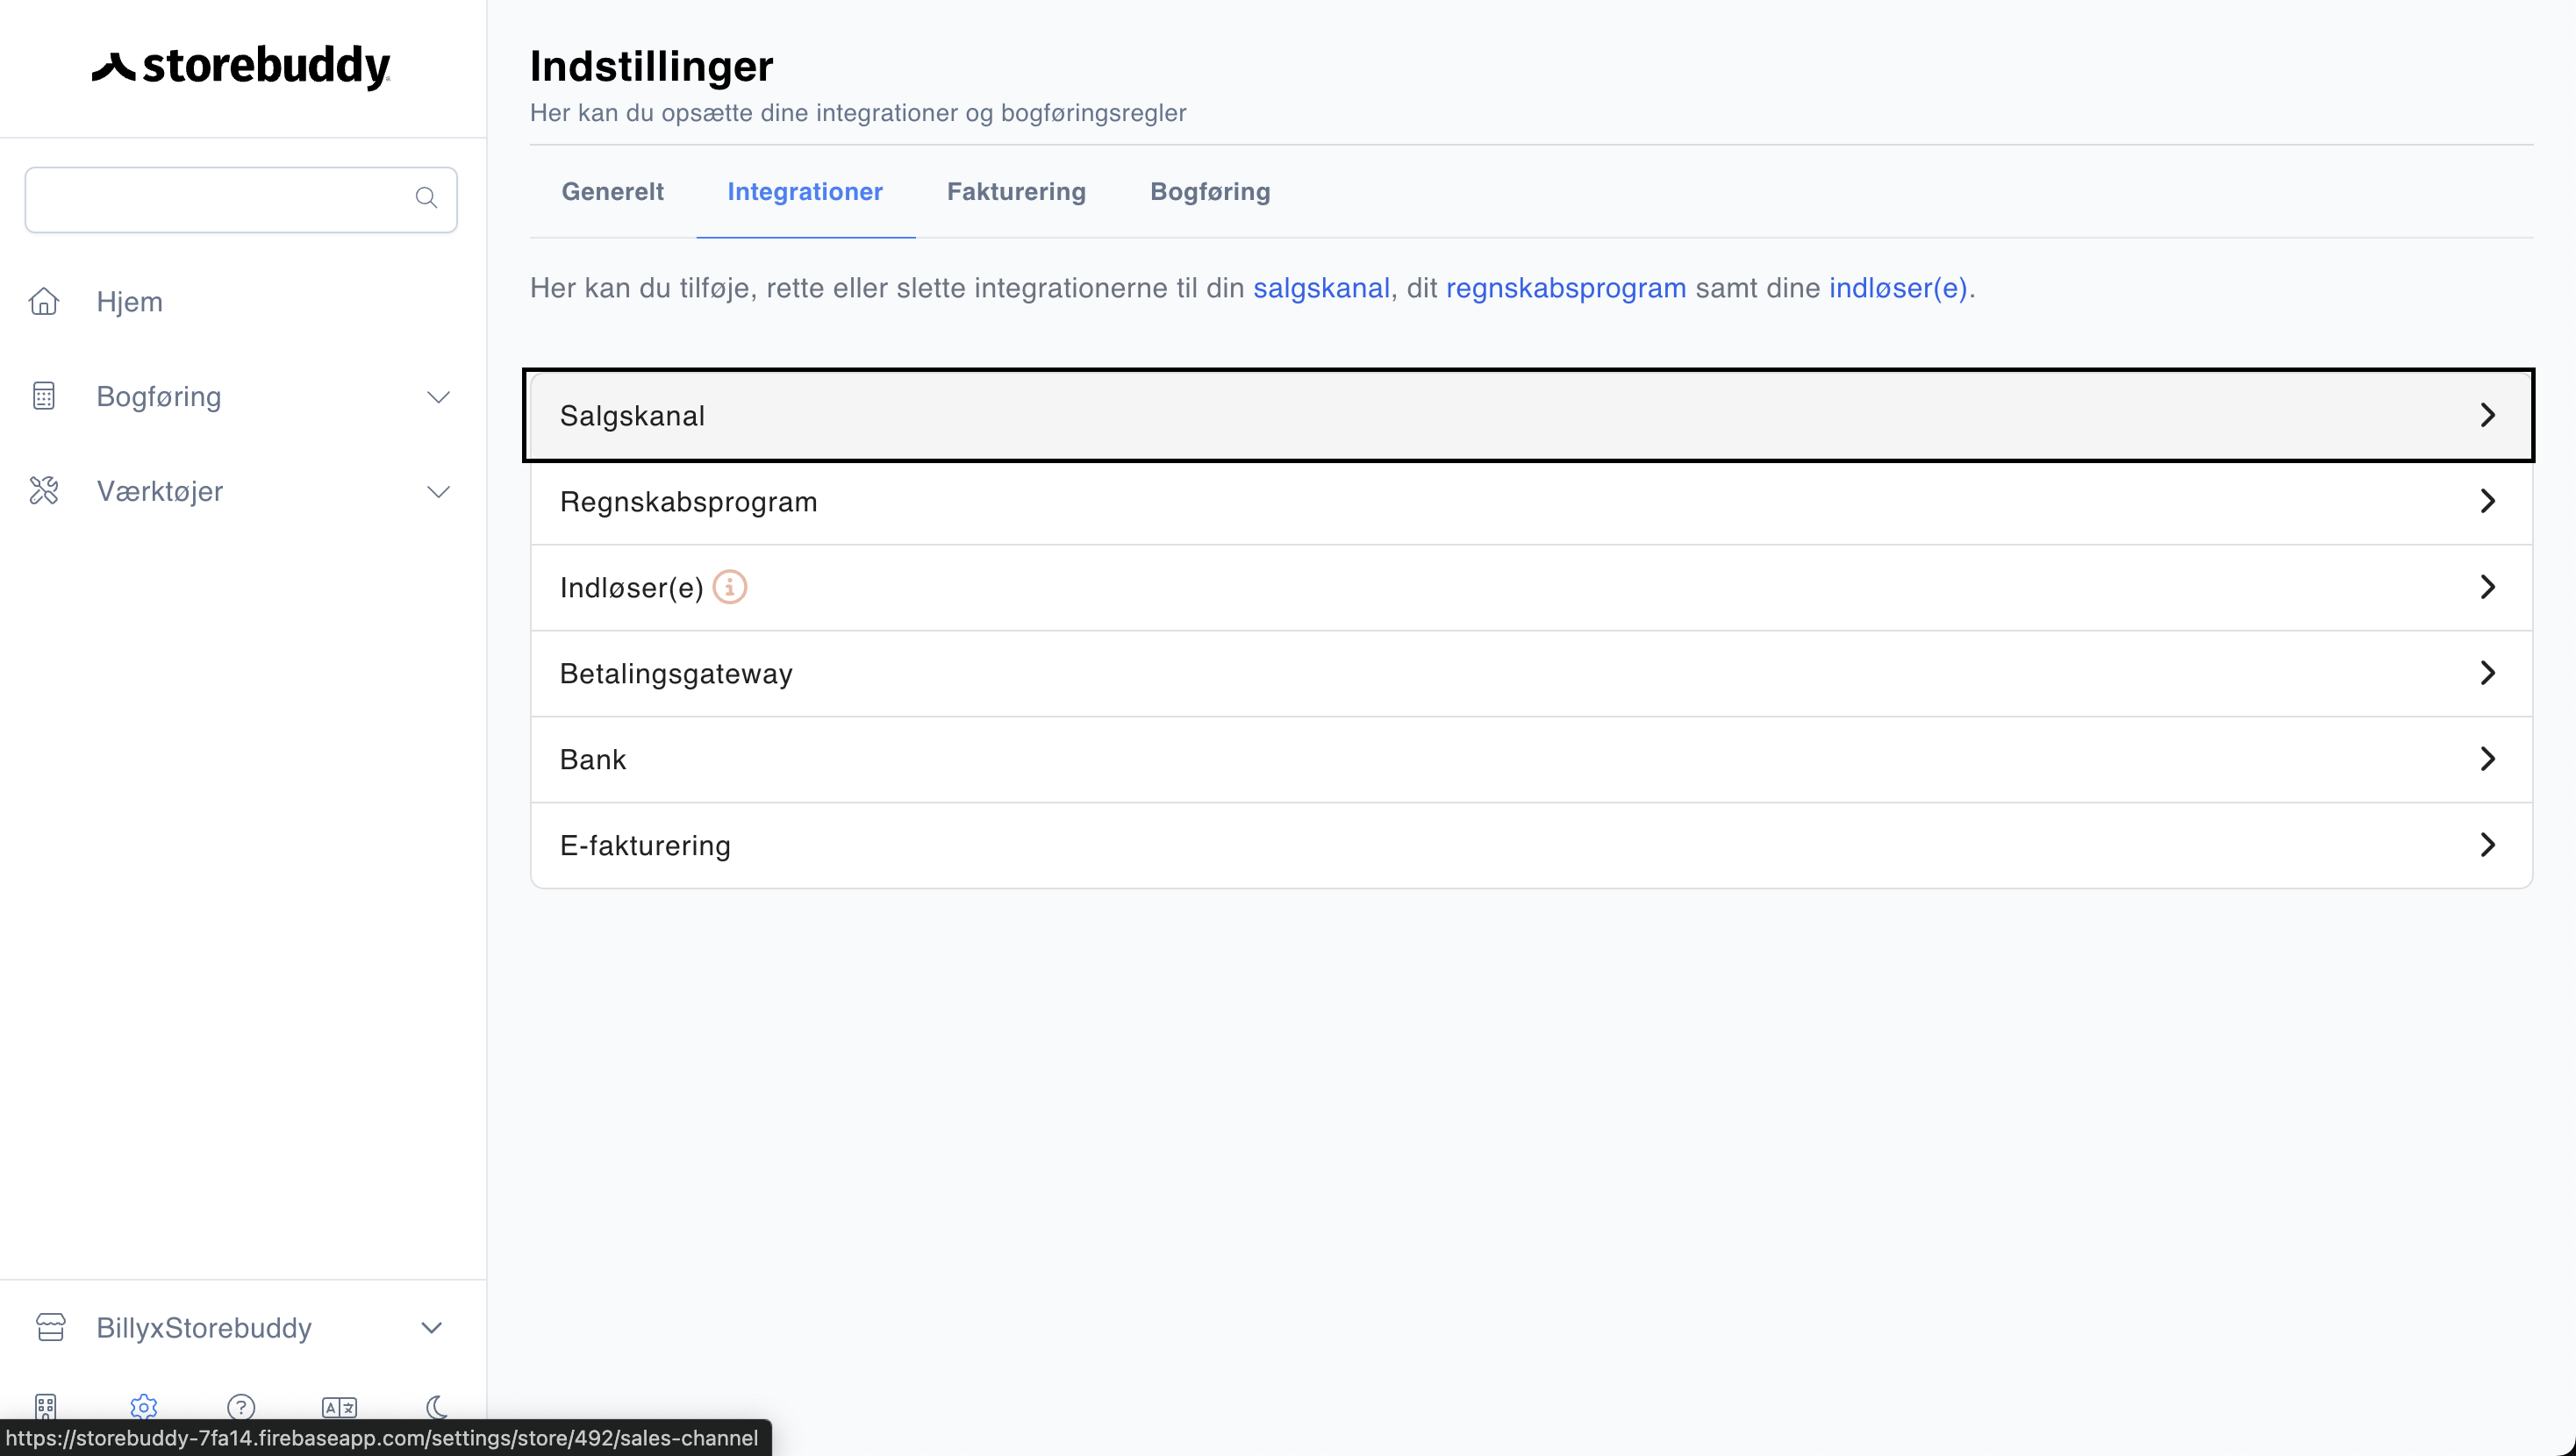Click the Indløser(e) row chevron
The width and height of the screenshot is (2576, 1456).
2488,587
